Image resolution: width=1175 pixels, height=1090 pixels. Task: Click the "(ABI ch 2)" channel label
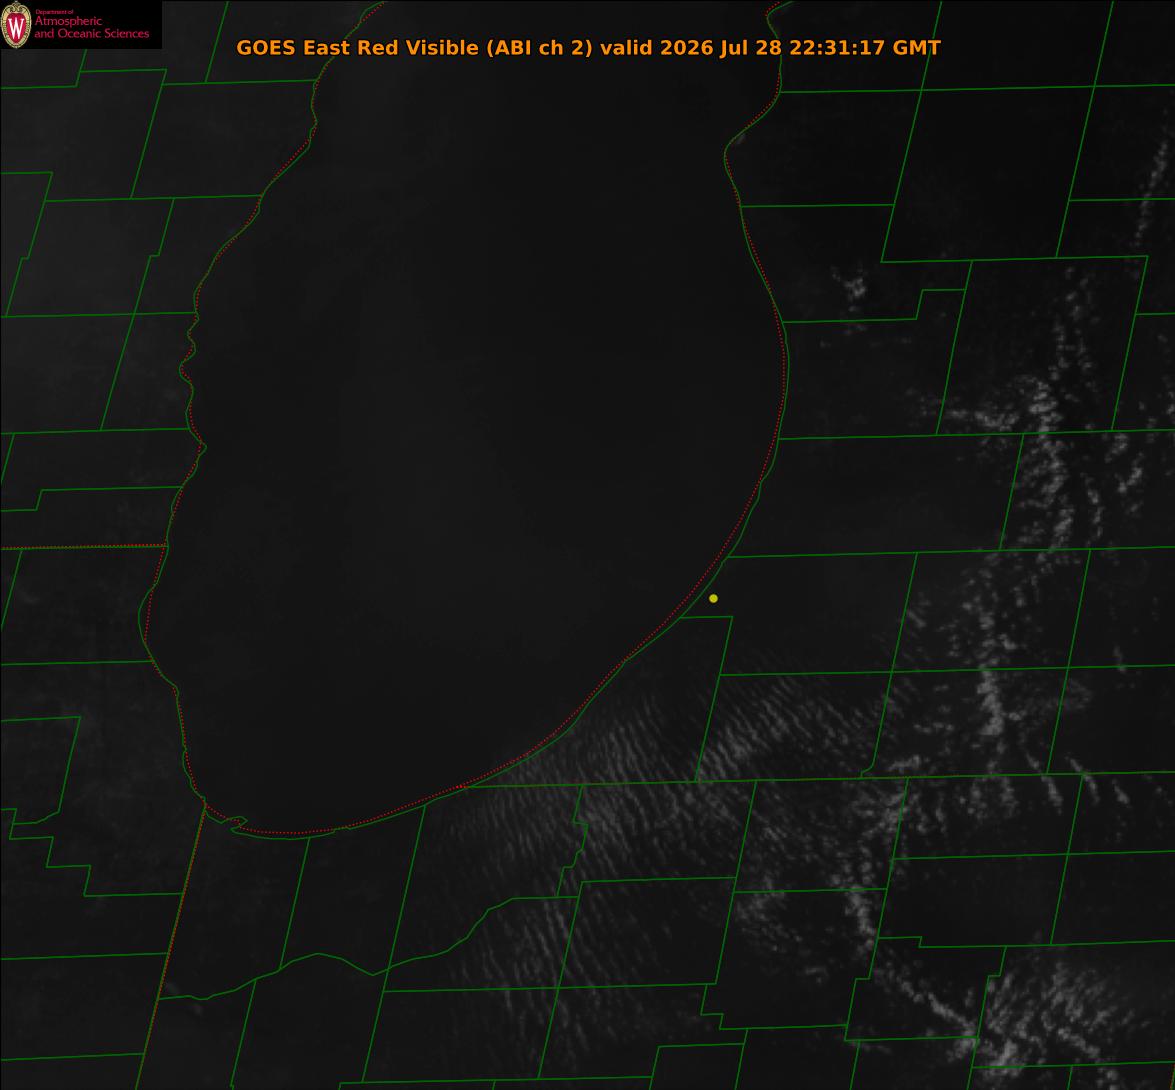[x=540, y=48]
